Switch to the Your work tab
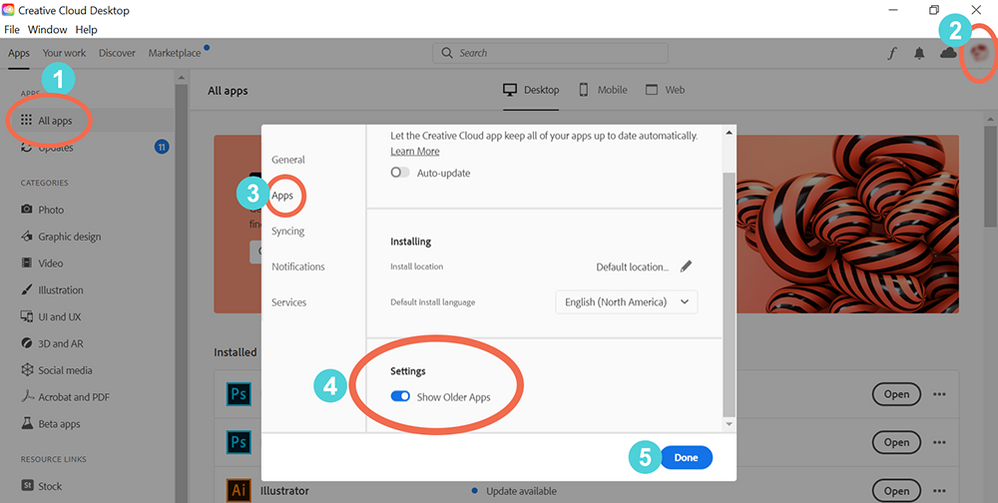Image resolution: width=998 pixels, height=503 pixels. click(x=64, y=53)
